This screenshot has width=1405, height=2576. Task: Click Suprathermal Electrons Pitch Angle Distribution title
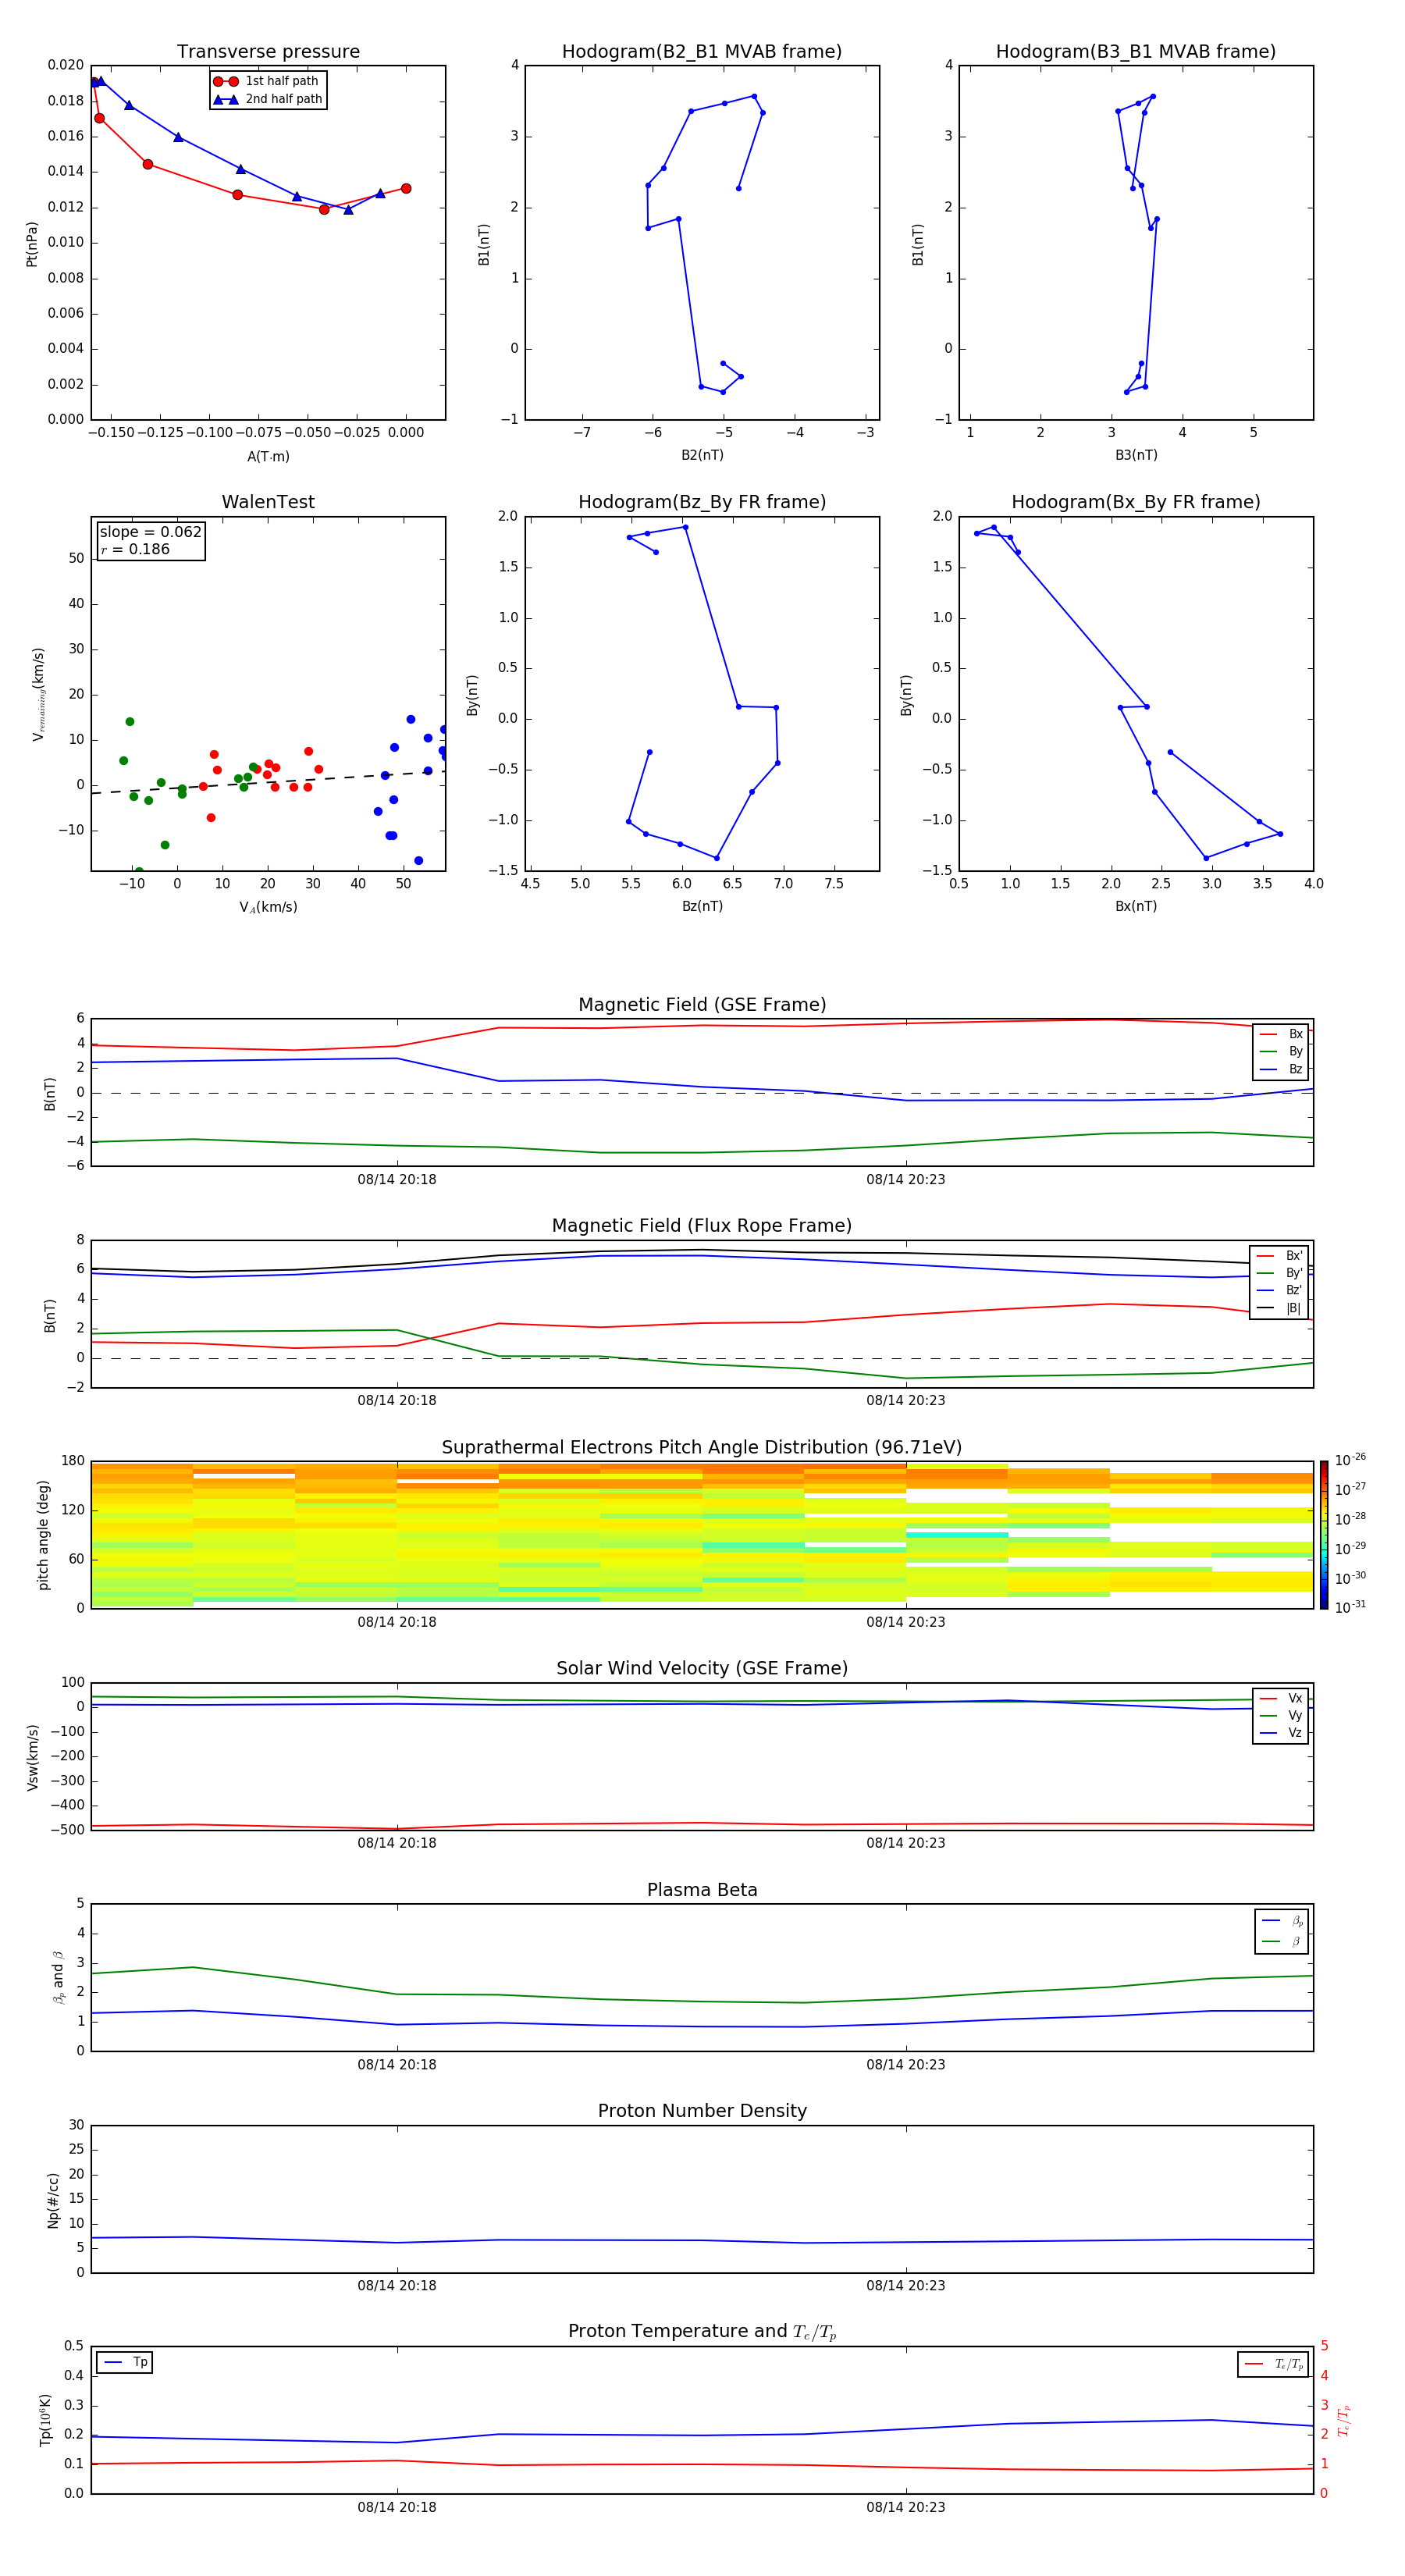702,1448
